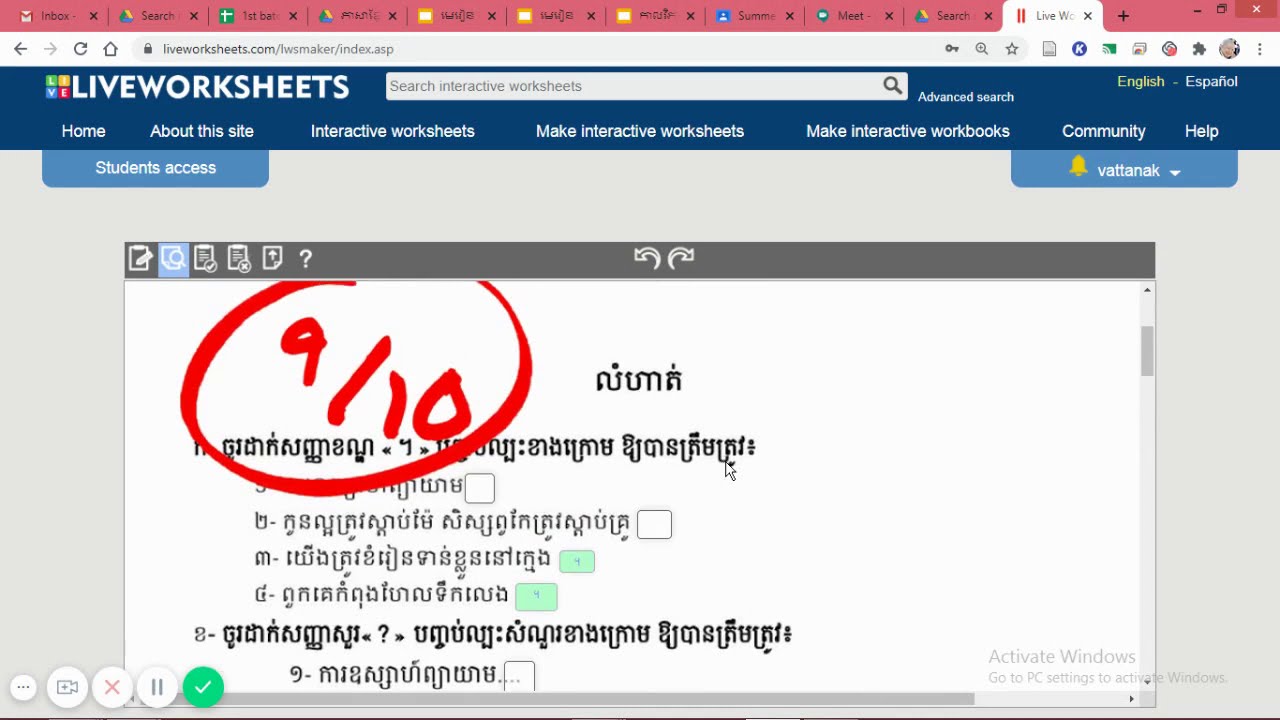
Task: Click the blue K extension icon
Action: (1079, 49)
